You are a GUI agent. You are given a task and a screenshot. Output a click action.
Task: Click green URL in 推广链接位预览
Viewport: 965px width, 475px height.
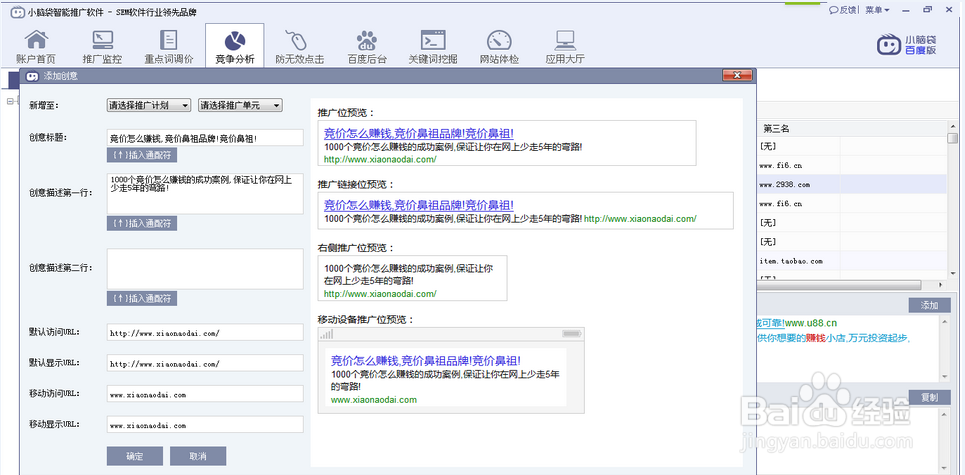tap(640, 218)
